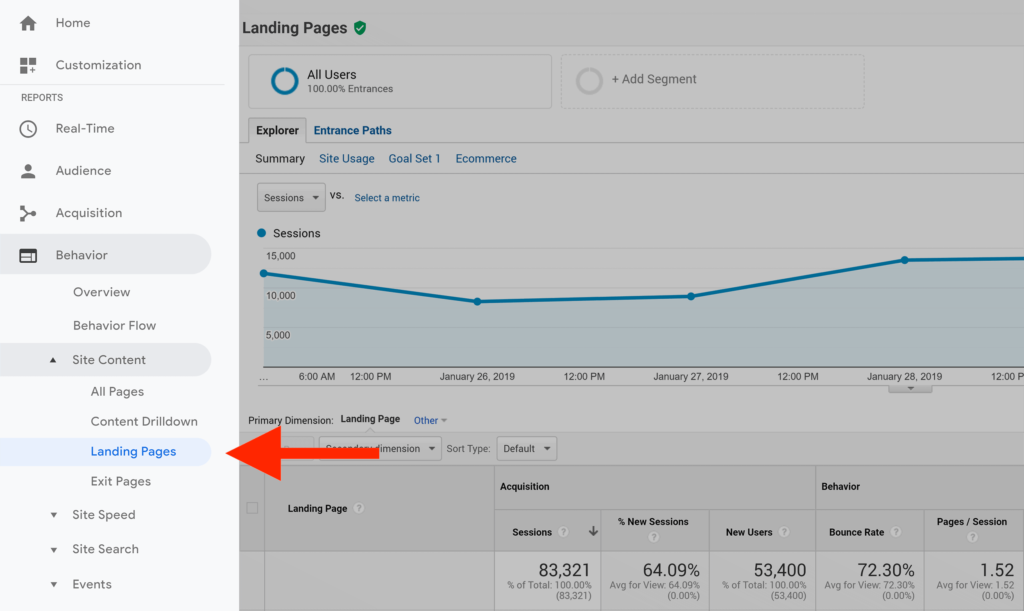The image size is (1024, 611).
Task: Select the Behavior section icon
Action: pos(27,254)
